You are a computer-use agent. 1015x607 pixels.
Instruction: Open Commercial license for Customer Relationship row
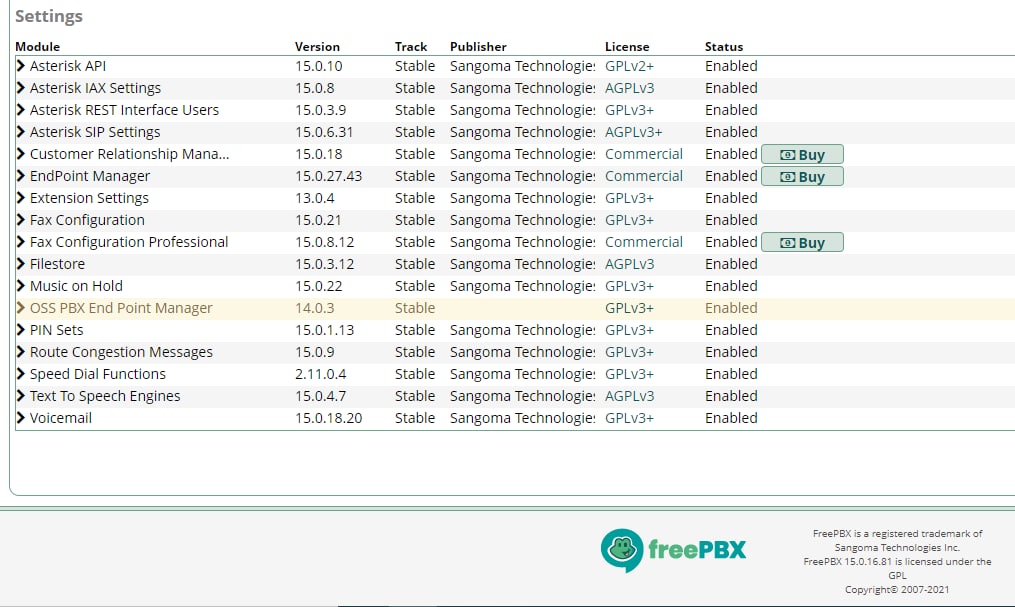pyautogui.click(x=643, y=154)
